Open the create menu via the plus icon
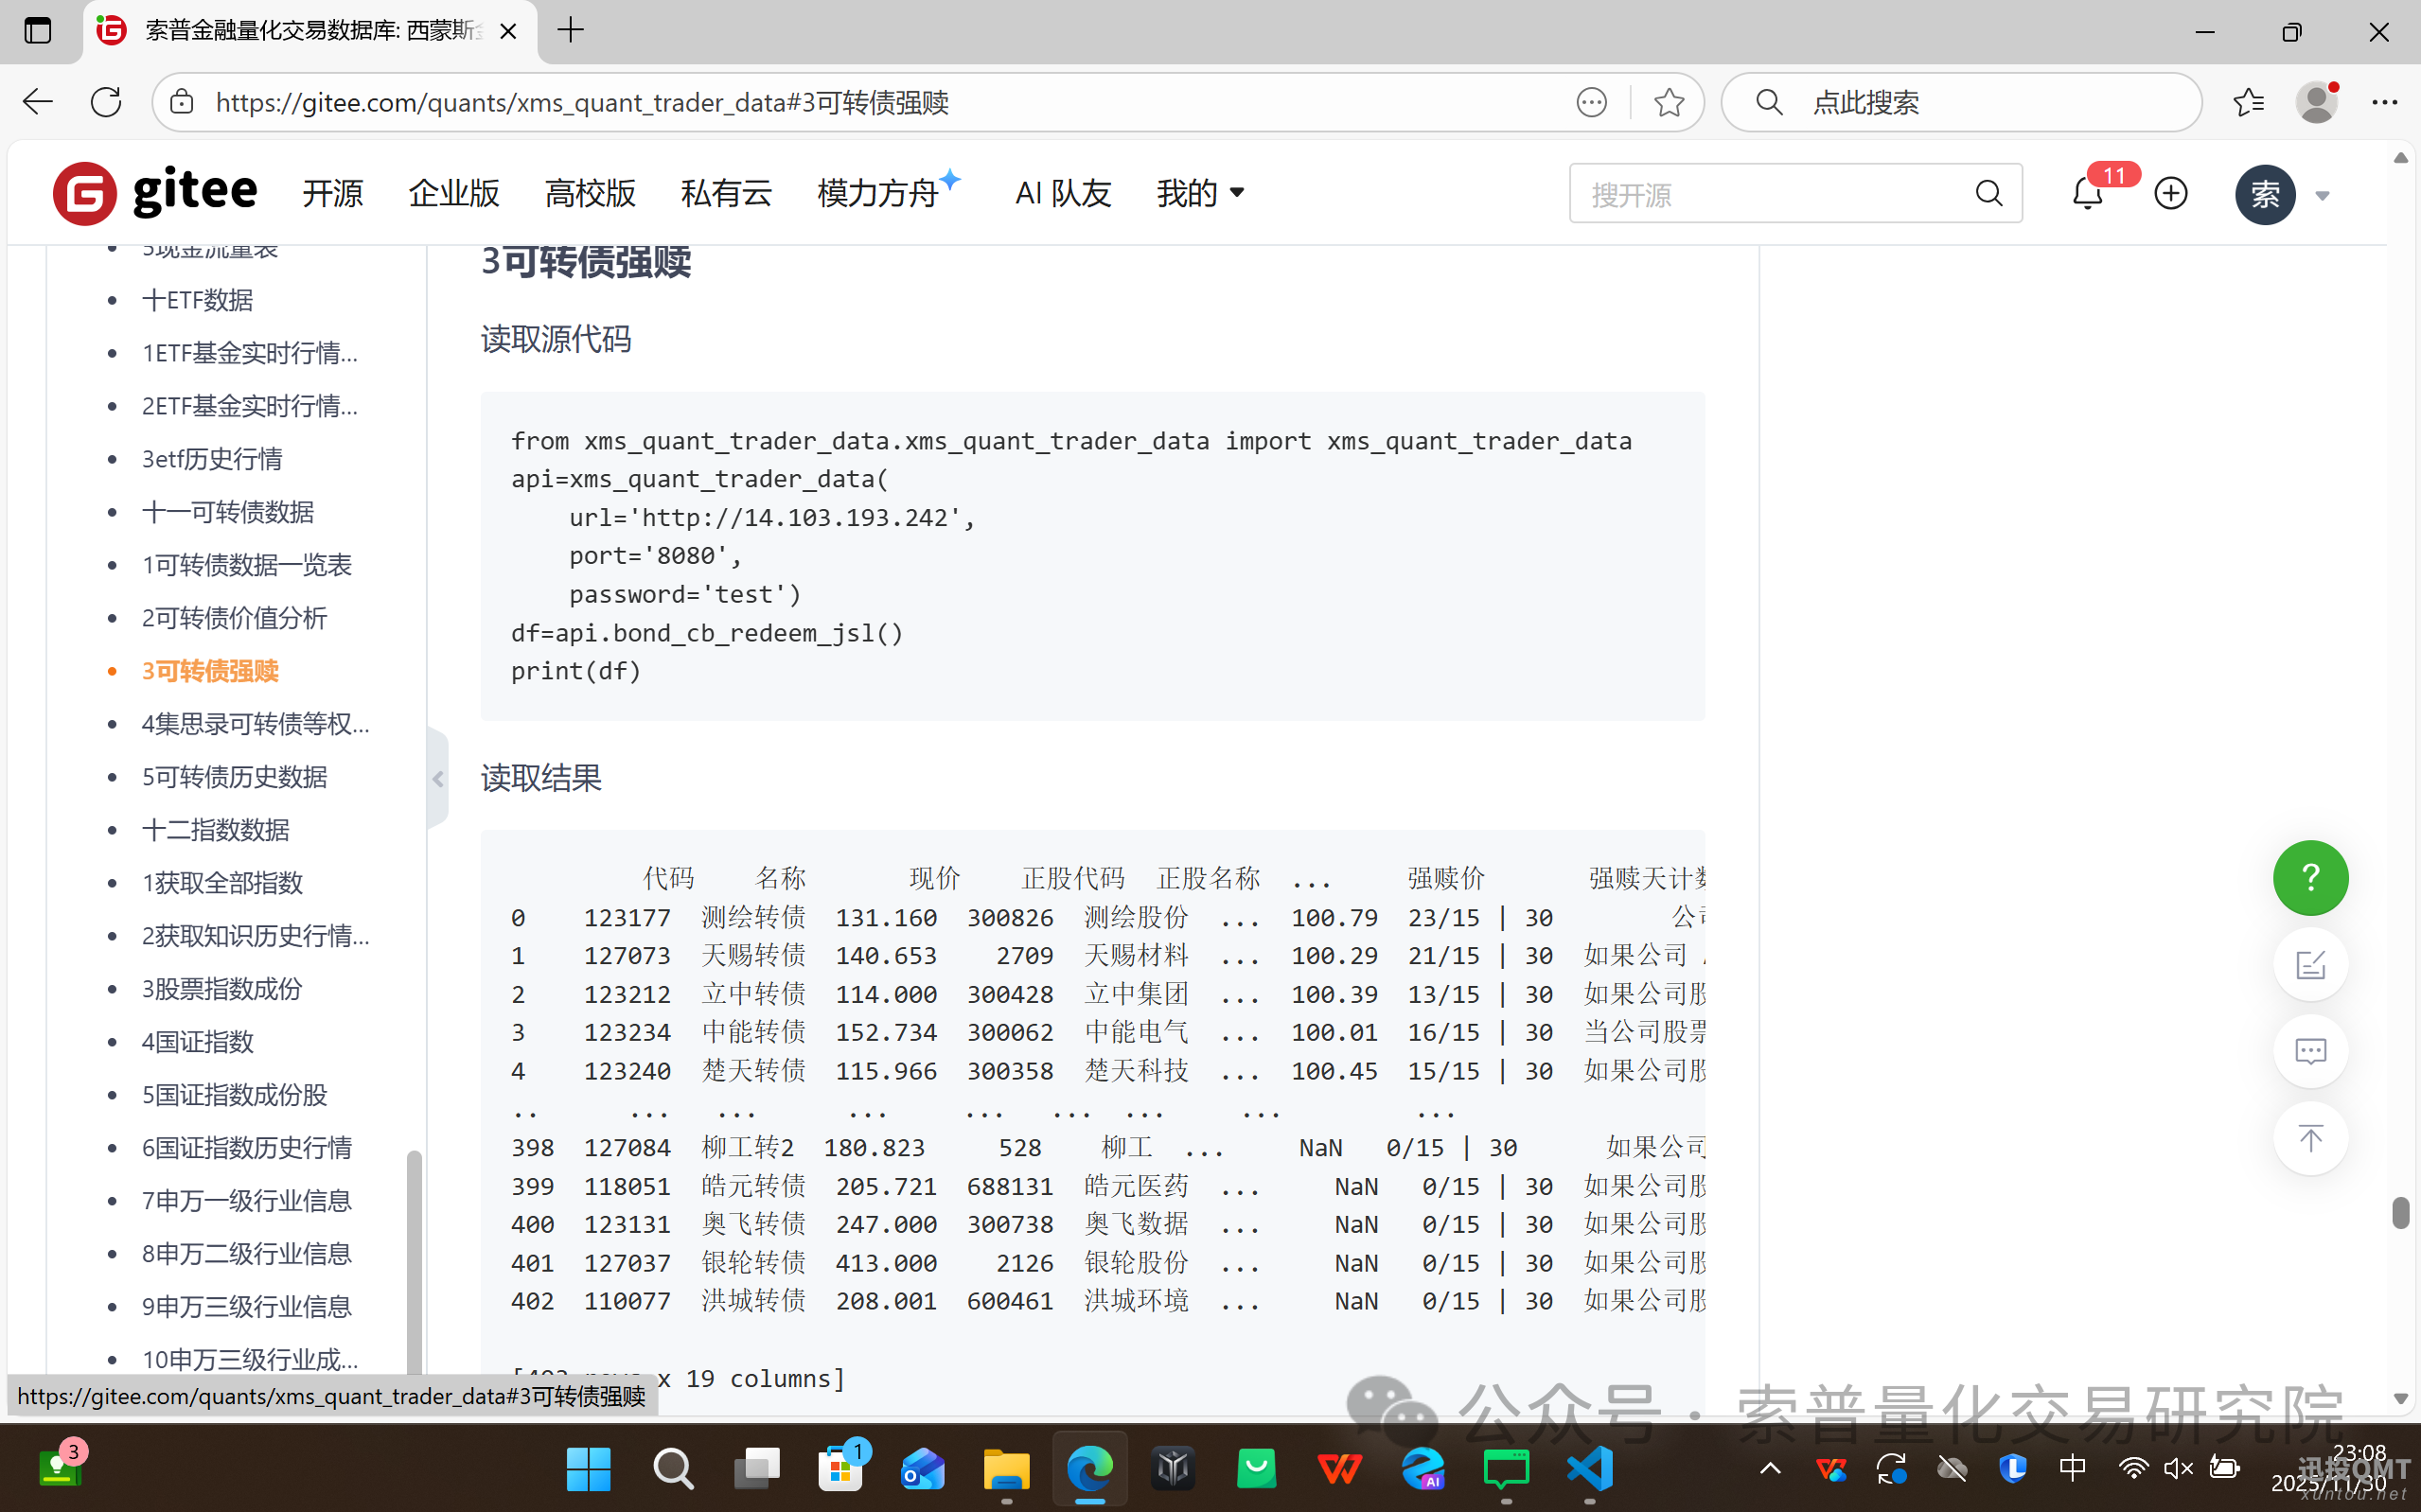The width and height of the screenshot is (2421, 1512). 2169,193
